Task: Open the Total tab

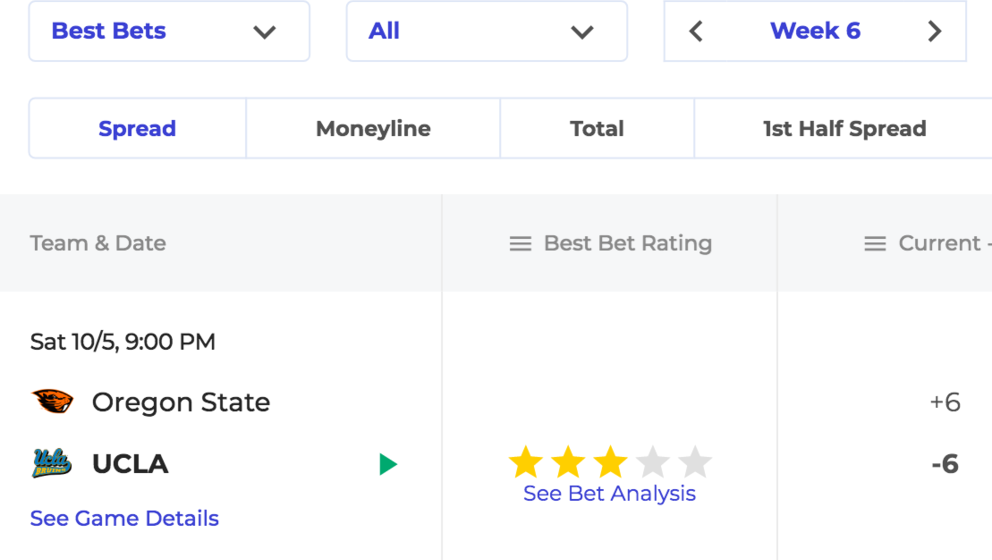Action: [597, 128]
